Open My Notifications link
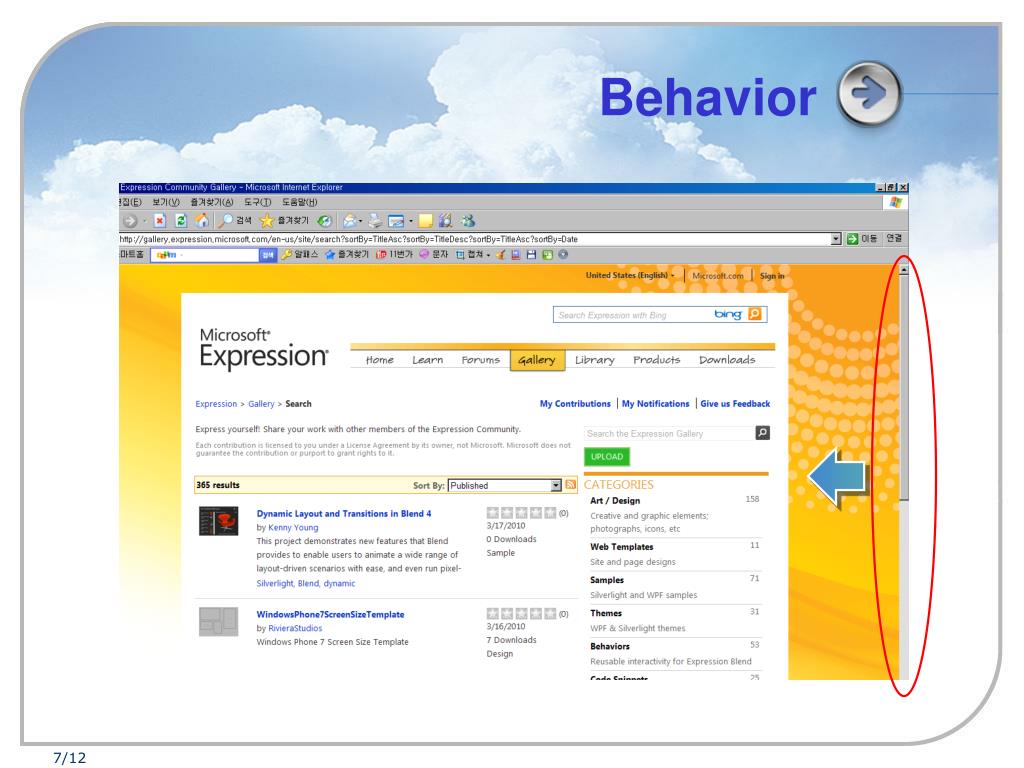 (x=655, y=404)
